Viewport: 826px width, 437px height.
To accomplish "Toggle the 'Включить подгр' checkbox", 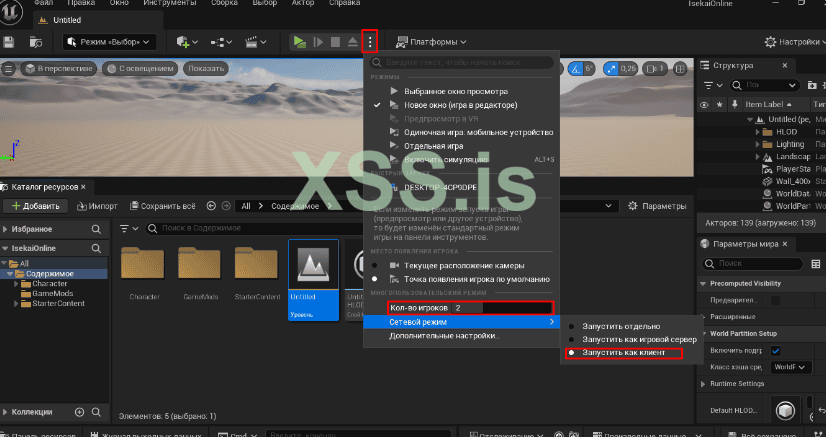I will point(775,349).
